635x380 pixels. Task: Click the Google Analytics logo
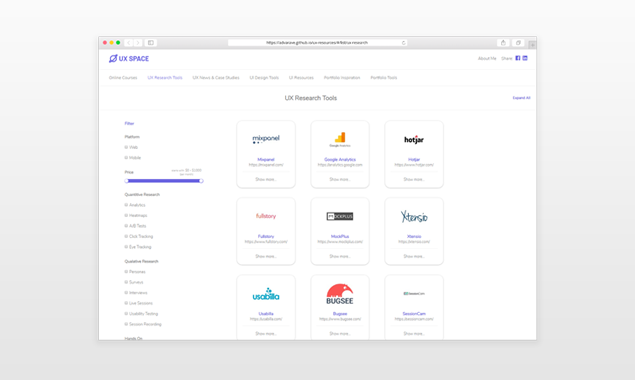(340, 139)
